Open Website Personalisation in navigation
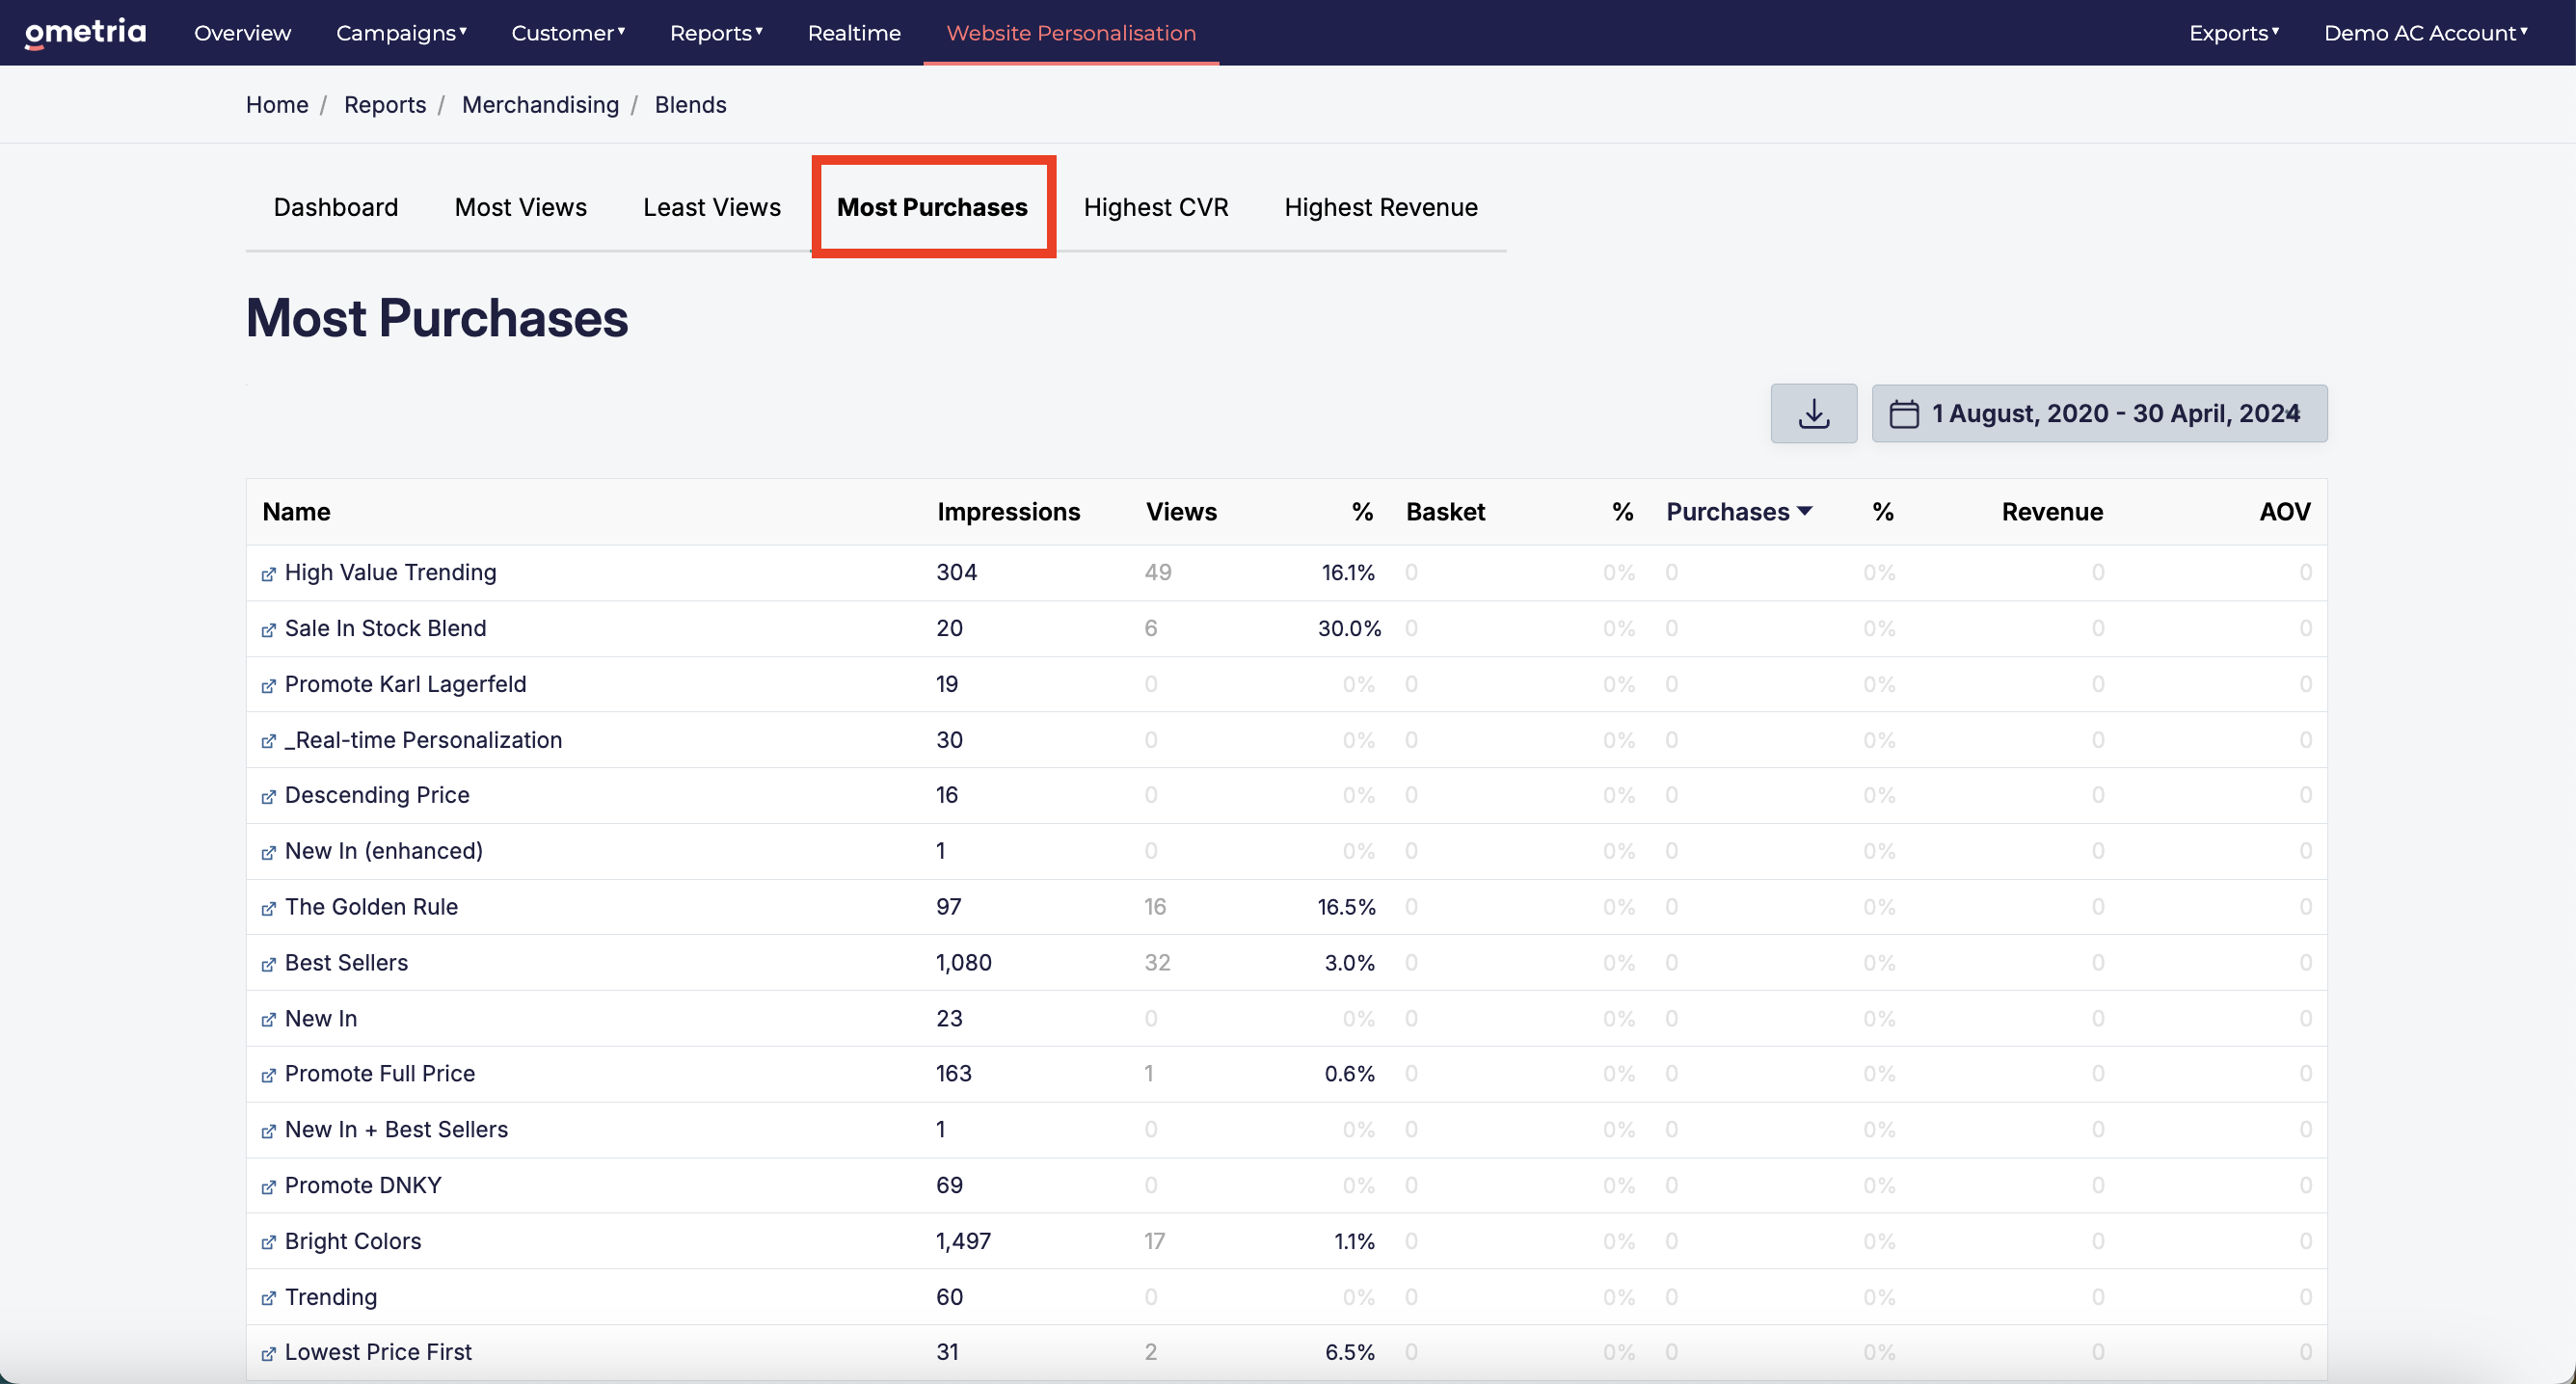The image size is (2576, 1384). 1071,33
